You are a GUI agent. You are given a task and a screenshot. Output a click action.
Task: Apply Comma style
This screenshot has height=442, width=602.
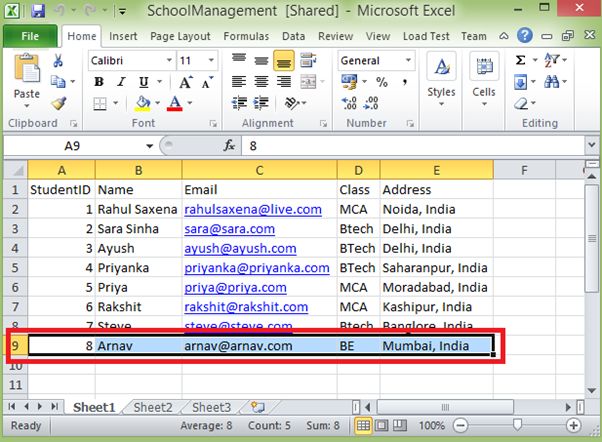point(405,82)
